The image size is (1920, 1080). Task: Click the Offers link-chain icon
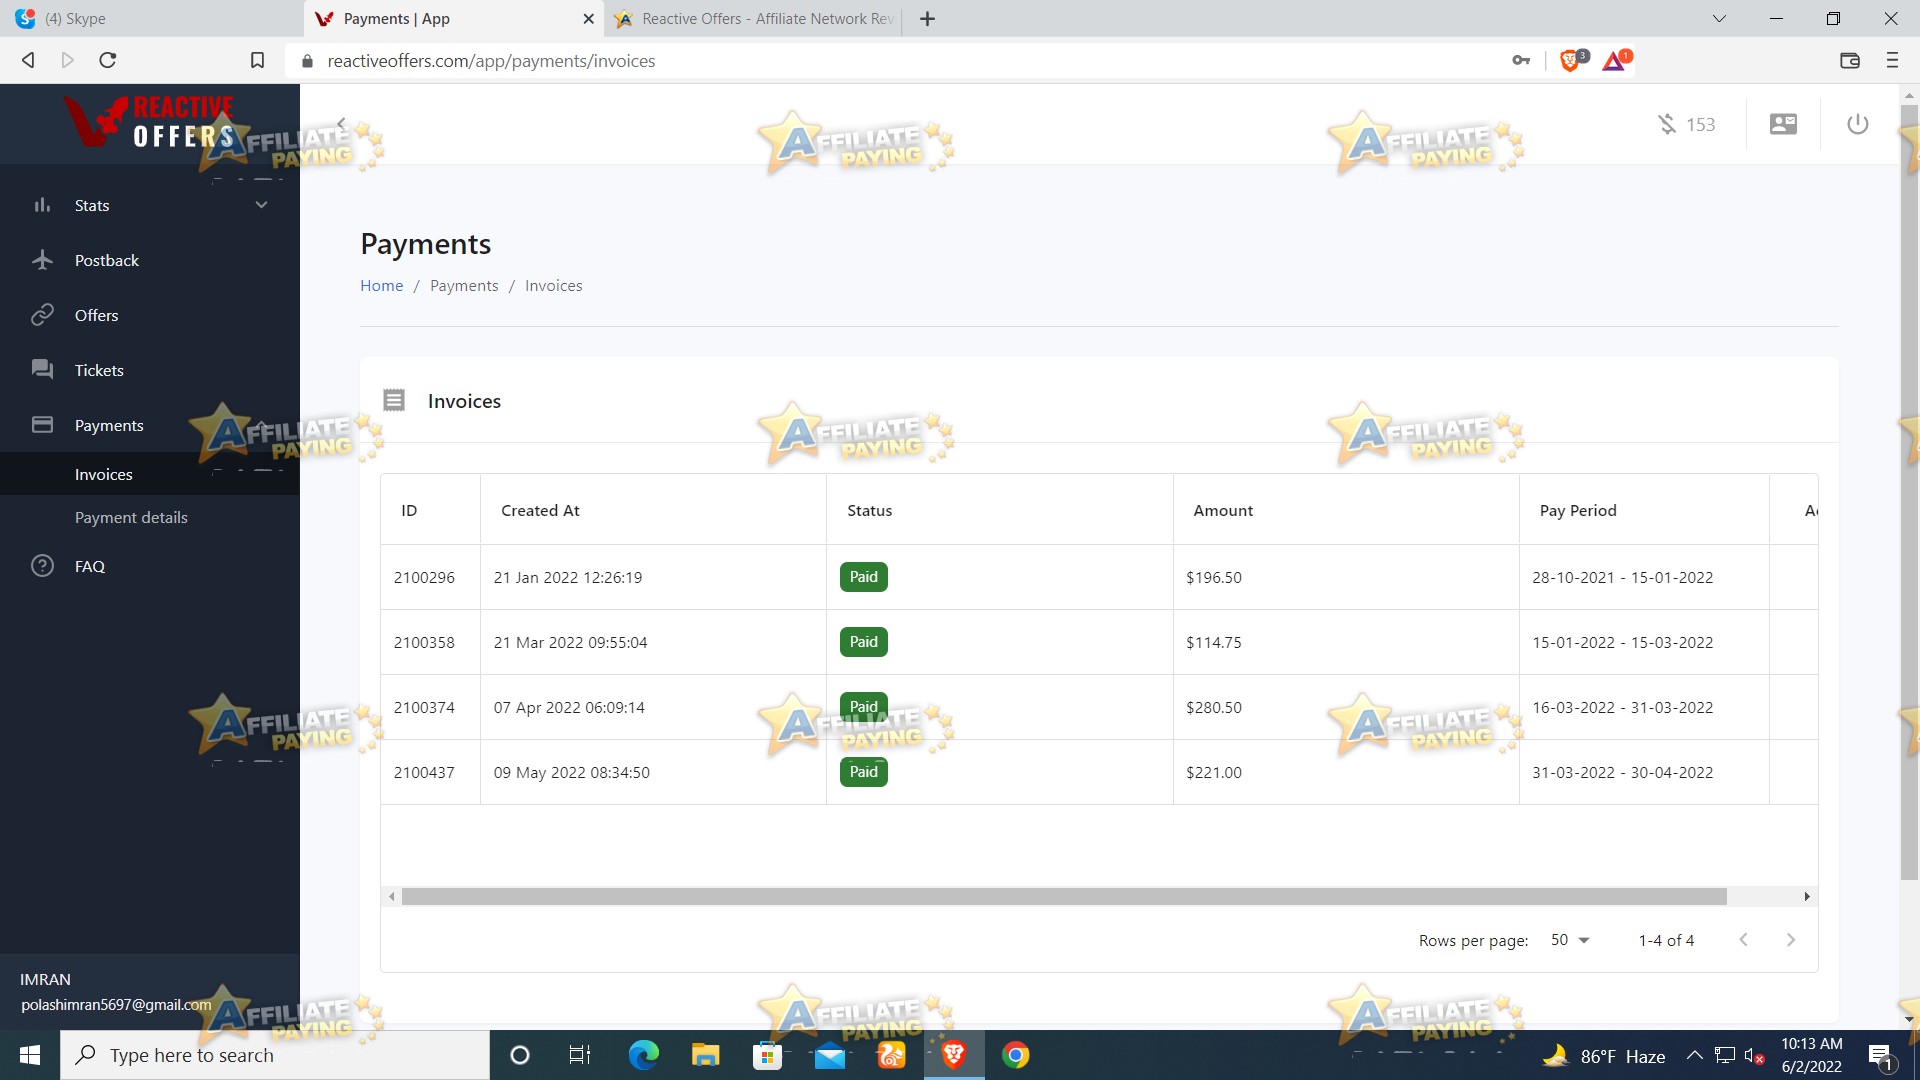tap(42, 315)
